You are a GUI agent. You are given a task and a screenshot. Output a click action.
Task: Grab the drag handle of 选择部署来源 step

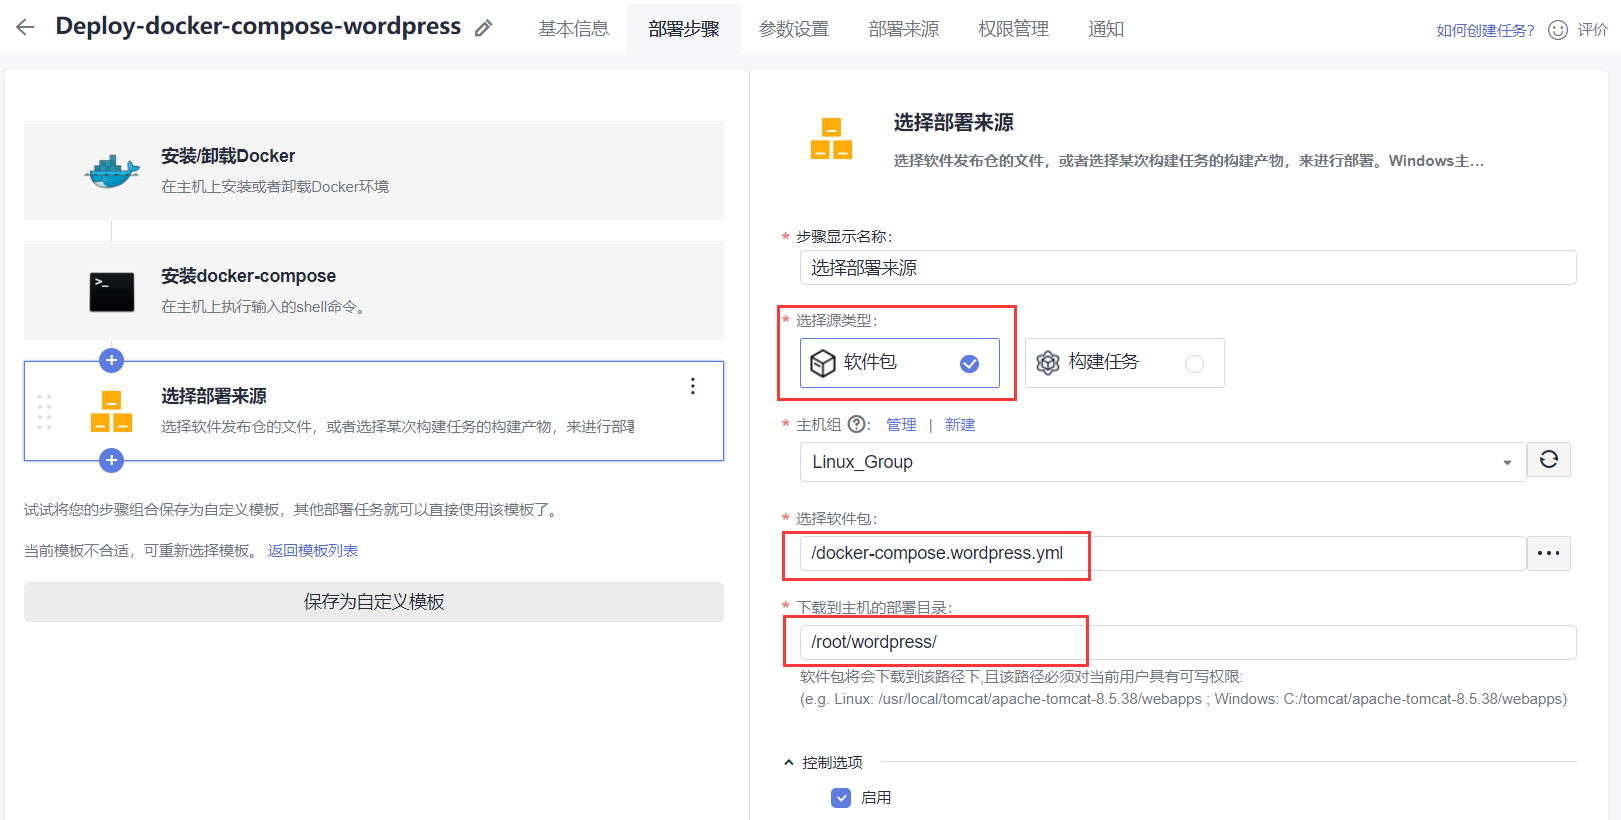44,412
